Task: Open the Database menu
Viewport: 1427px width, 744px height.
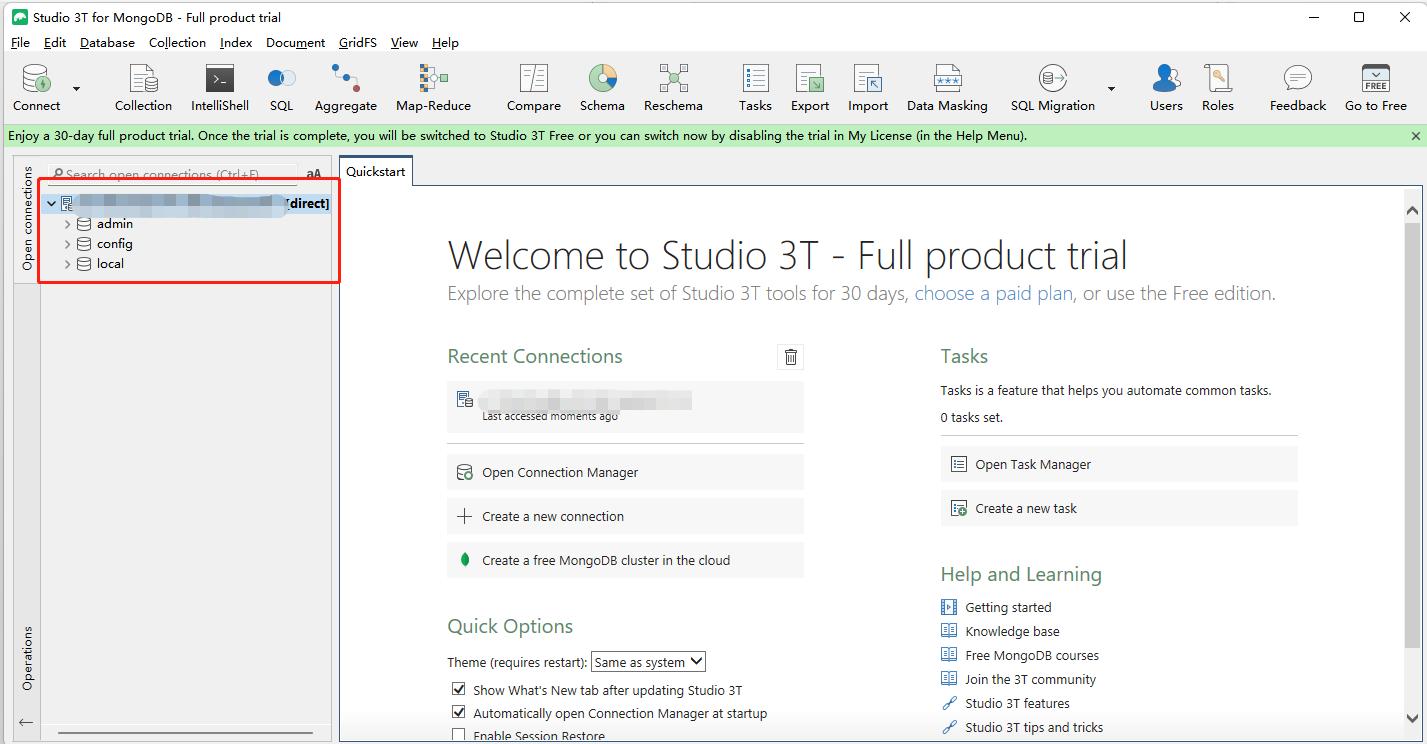Action: pyautogui.click(x=107, y=43)
